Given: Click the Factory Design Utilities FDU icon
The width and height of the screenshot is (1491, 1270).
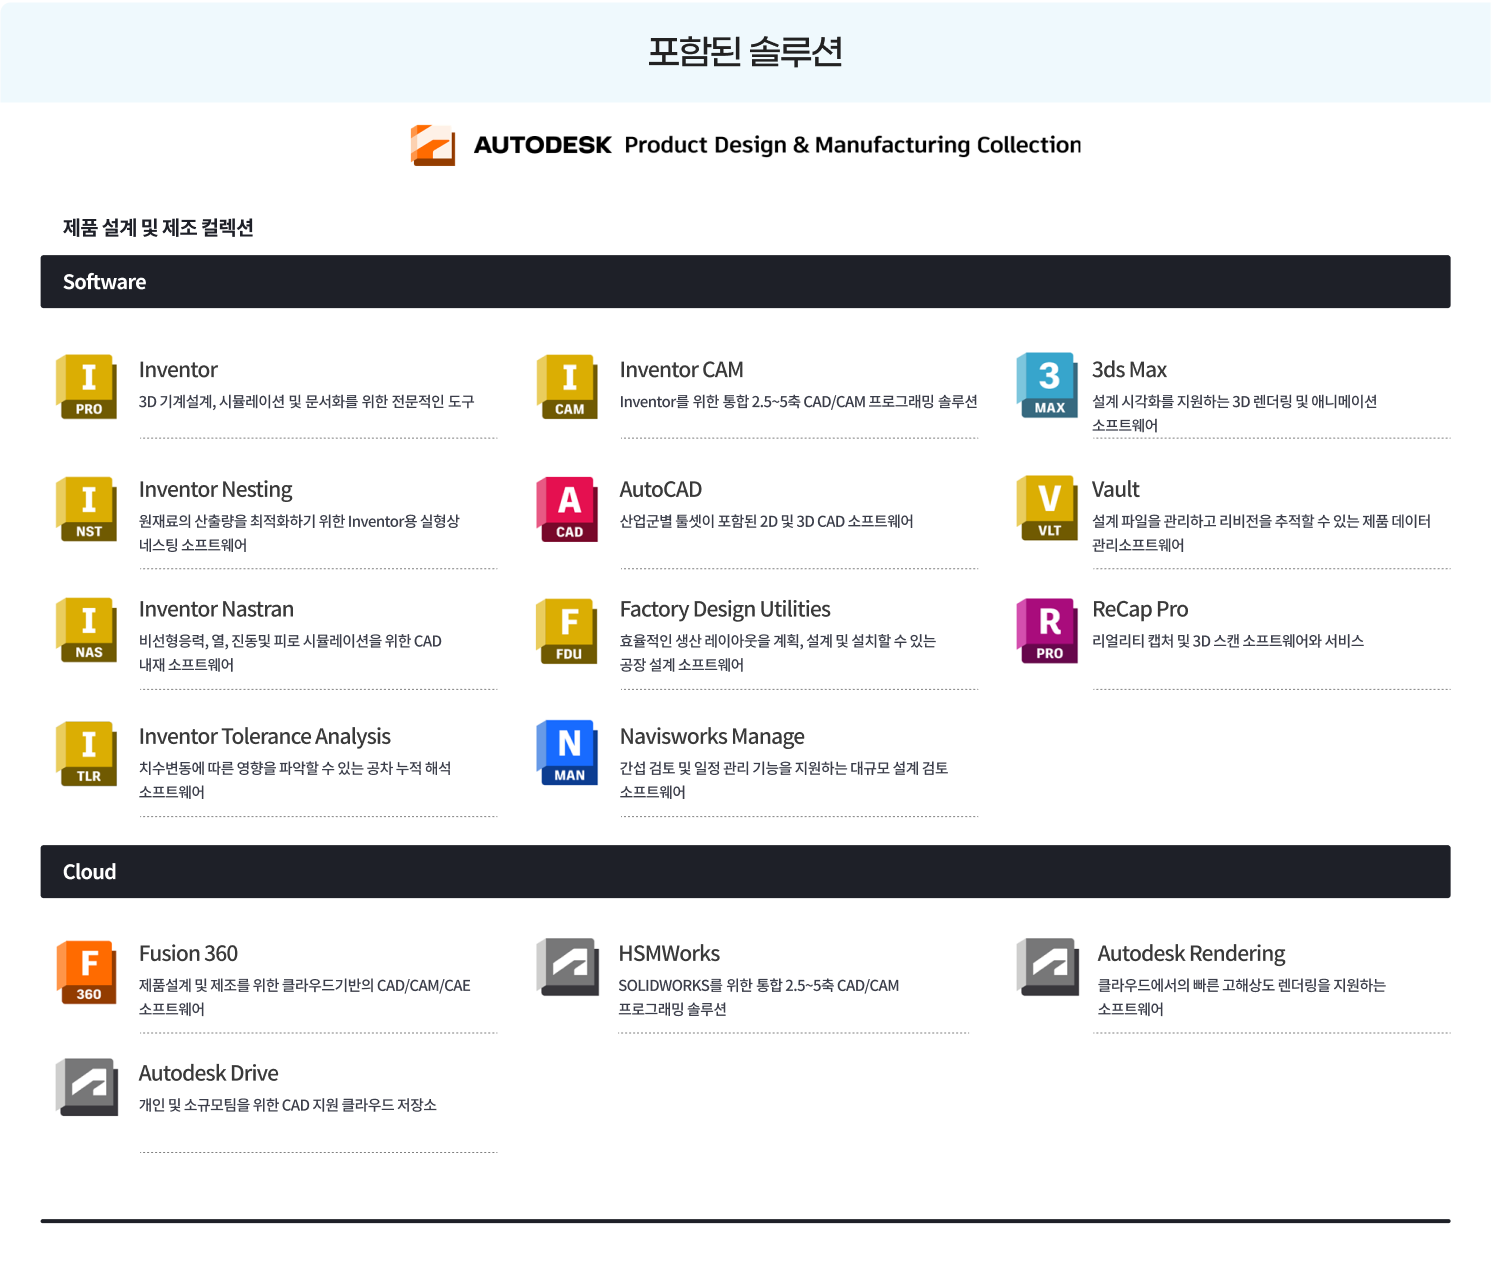Looking at the screenshot, I should 567,631.
